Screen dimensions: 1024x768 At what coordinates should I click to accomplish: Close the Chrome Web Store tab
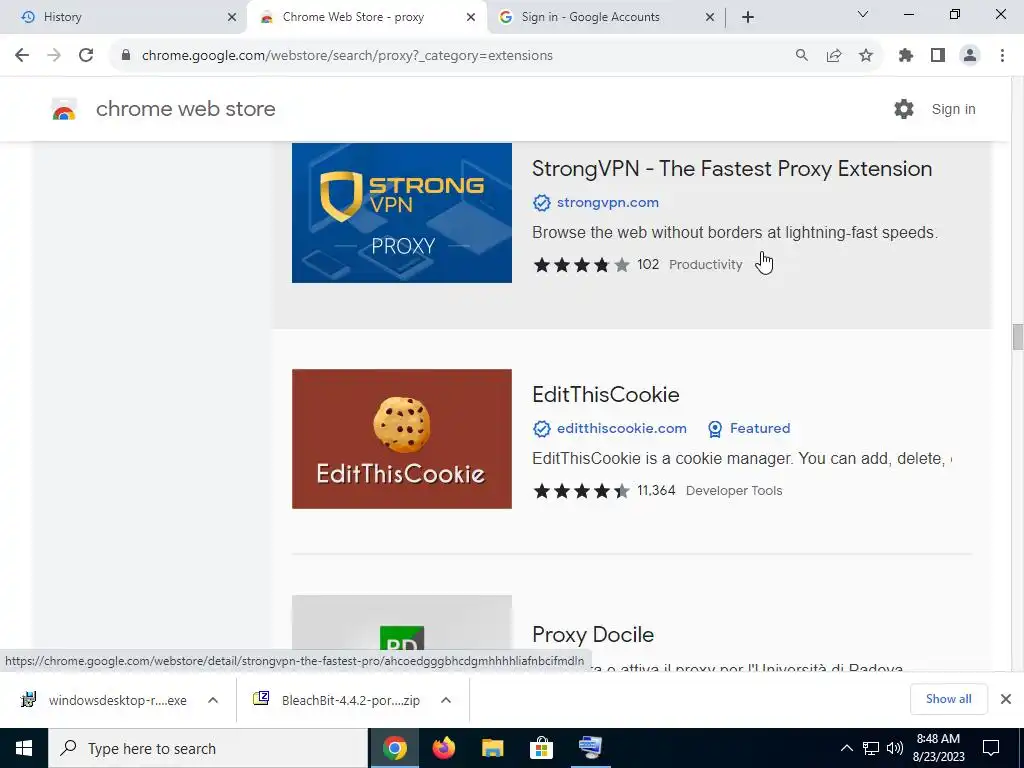[x=471, y=17]
